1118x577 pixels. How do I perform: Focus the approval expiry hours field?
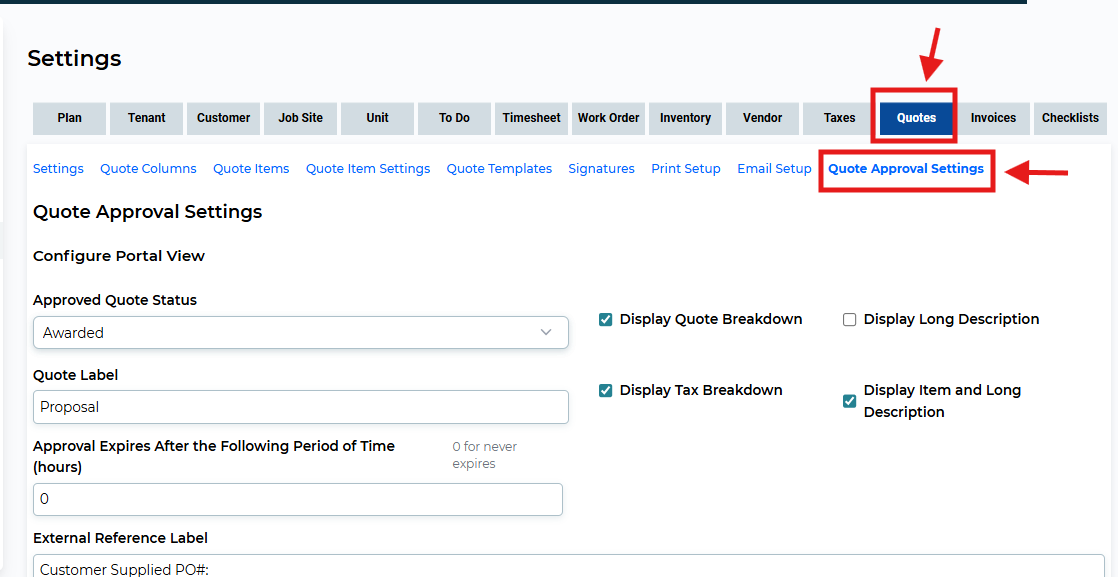pyautogui.click(x=298, y=499)
